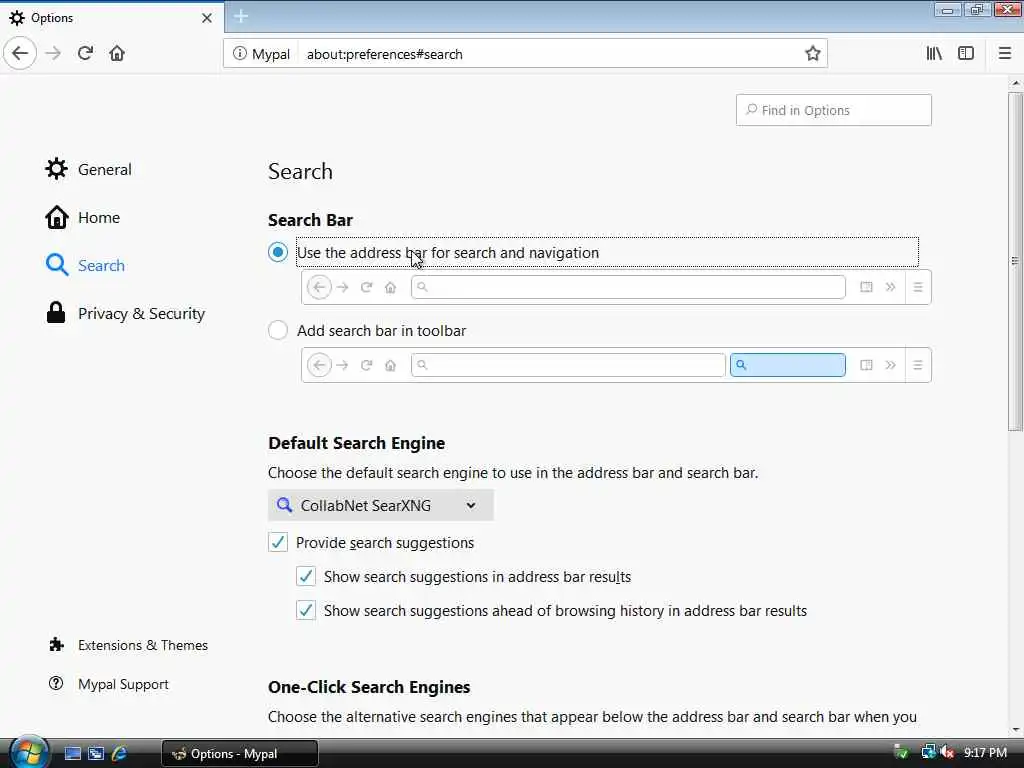Screen dimensions: 1024x768
Task: Click the magnifier icon beside Search
Action: pyautogui.click(x=57, y=265)
